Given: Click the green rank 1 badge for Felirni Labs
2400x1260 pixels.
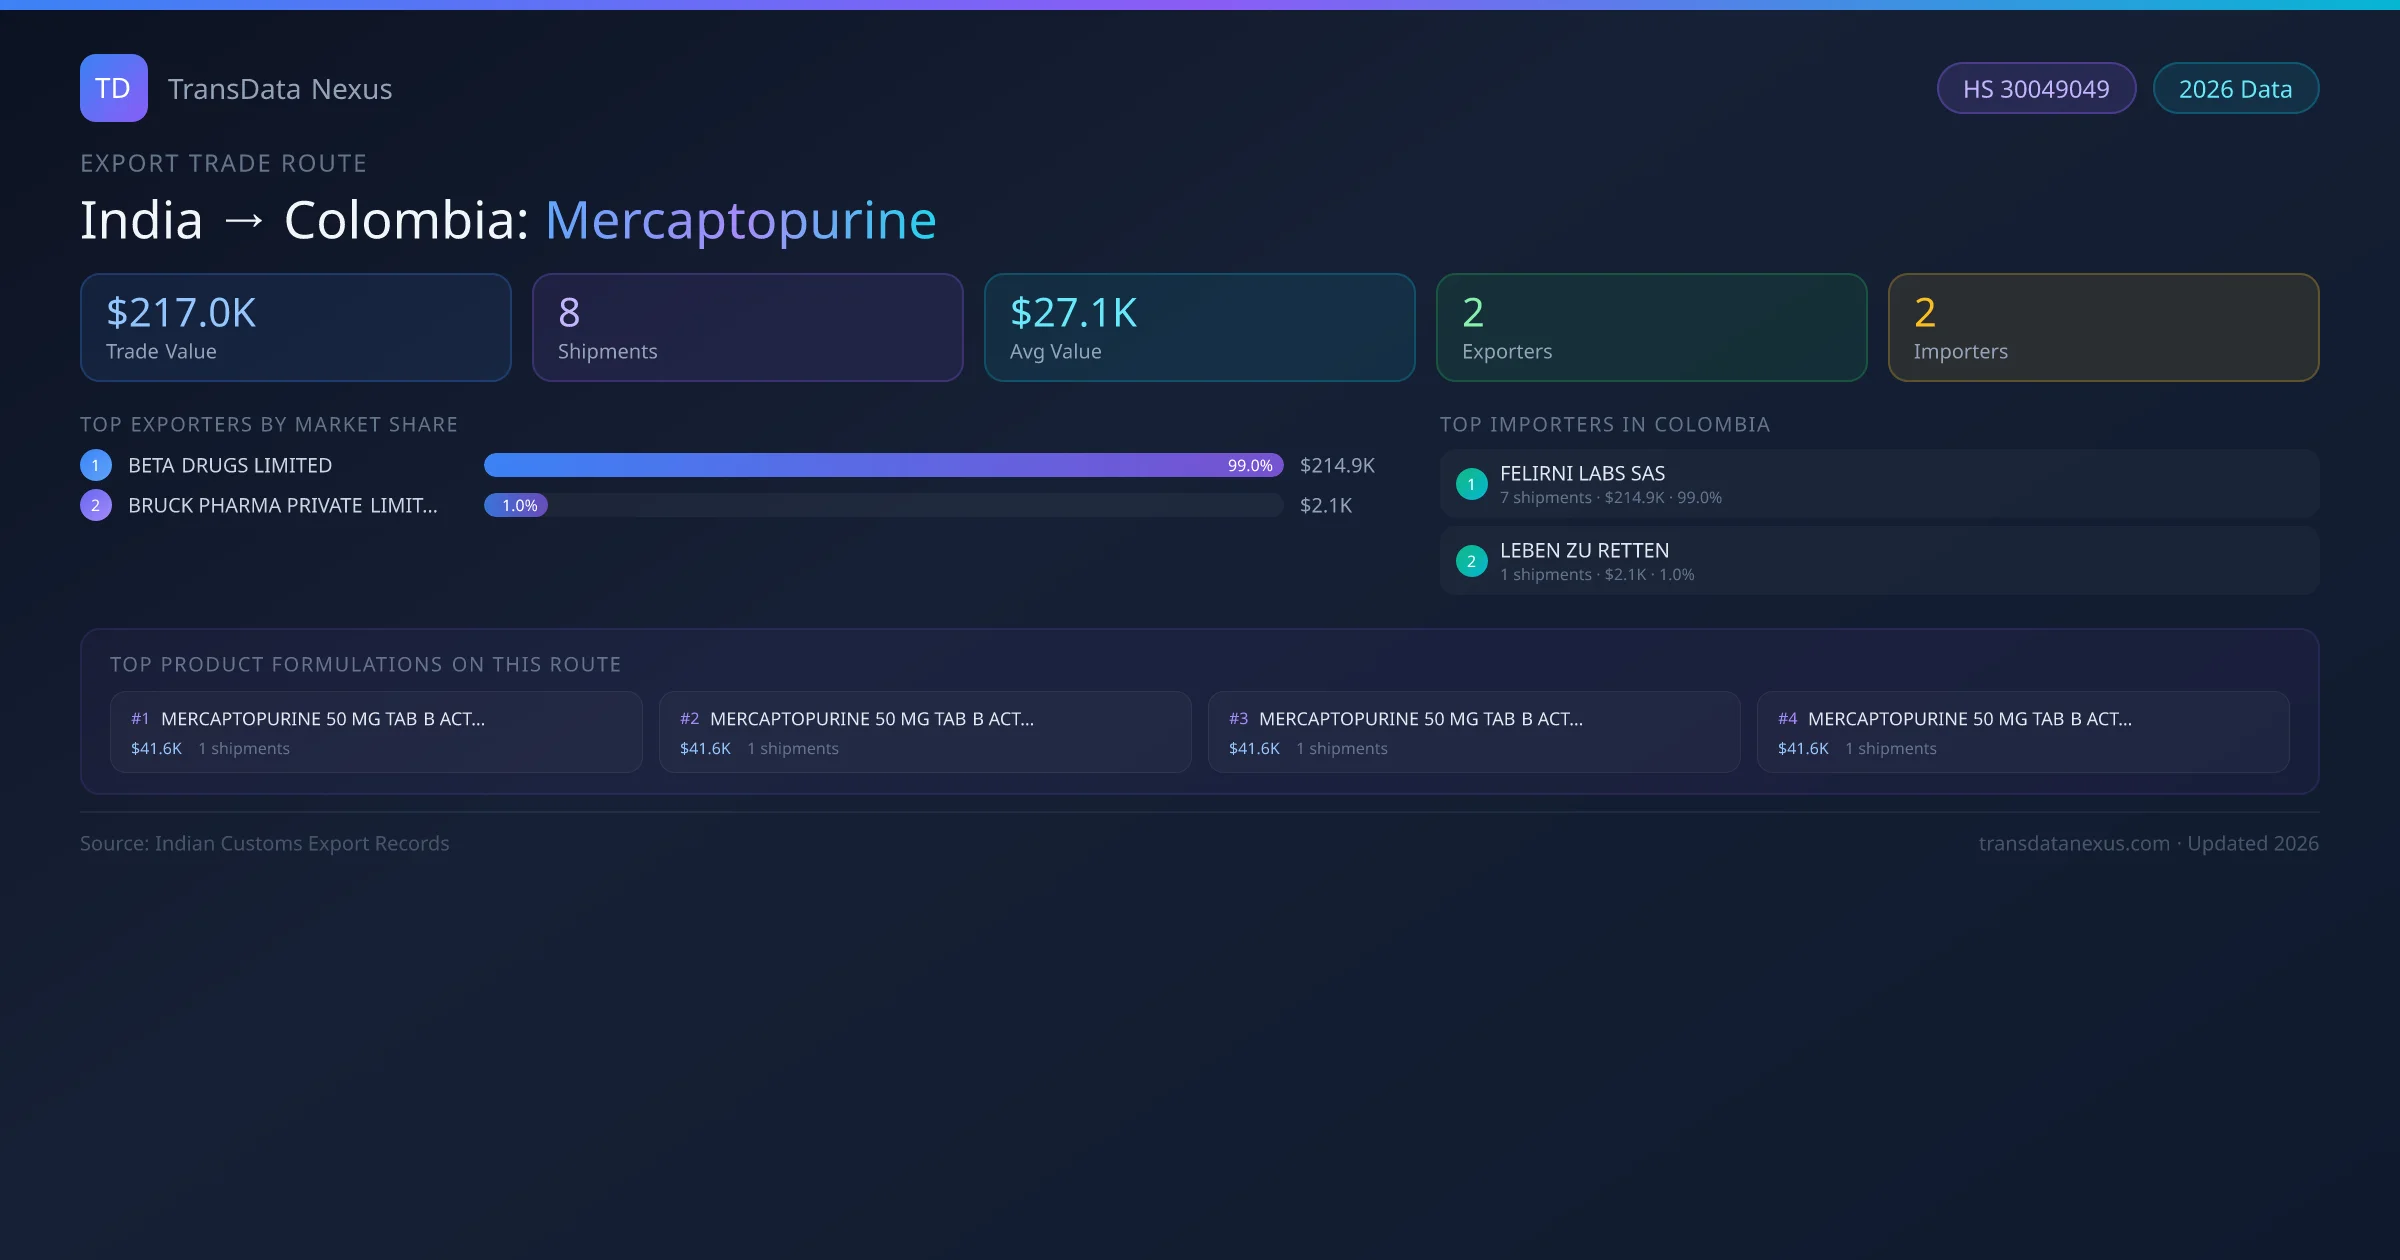Looking at the screenshot, I should (1471, 484).
